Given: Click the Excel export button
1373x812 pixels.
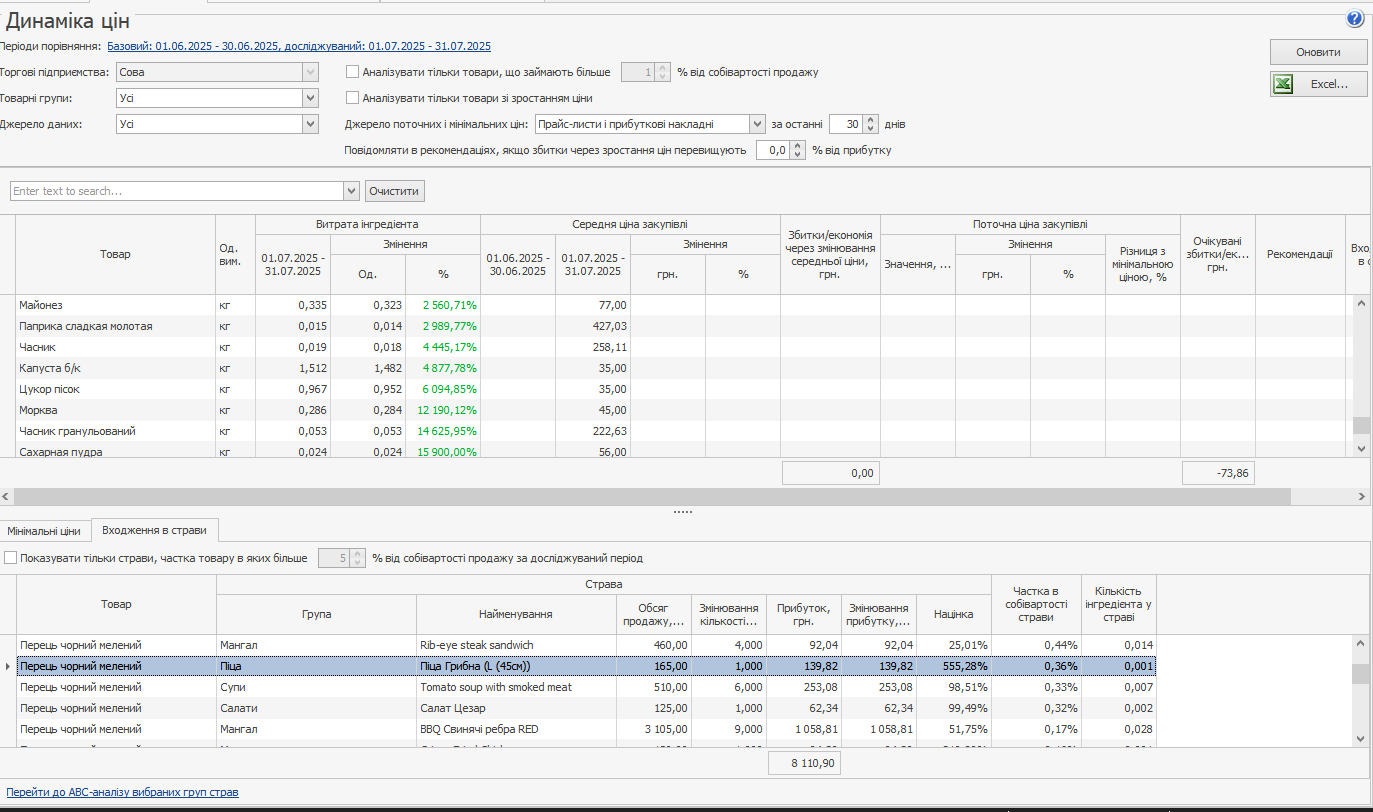Looking at the screenshot, I should click(1319, 84).
